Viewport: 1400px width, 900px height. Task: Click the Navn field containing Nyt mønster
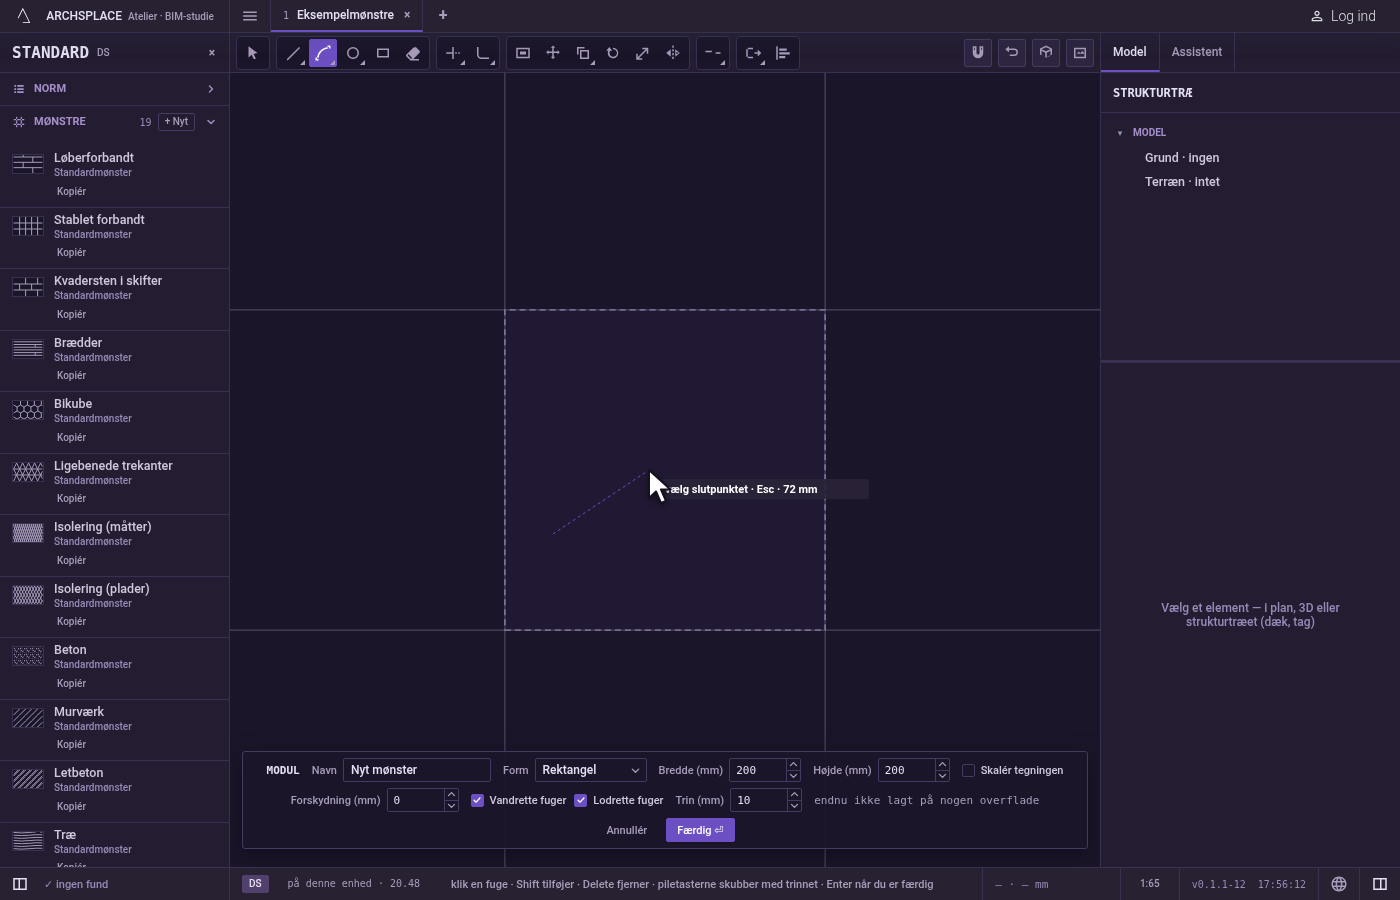tap(417, 770)
